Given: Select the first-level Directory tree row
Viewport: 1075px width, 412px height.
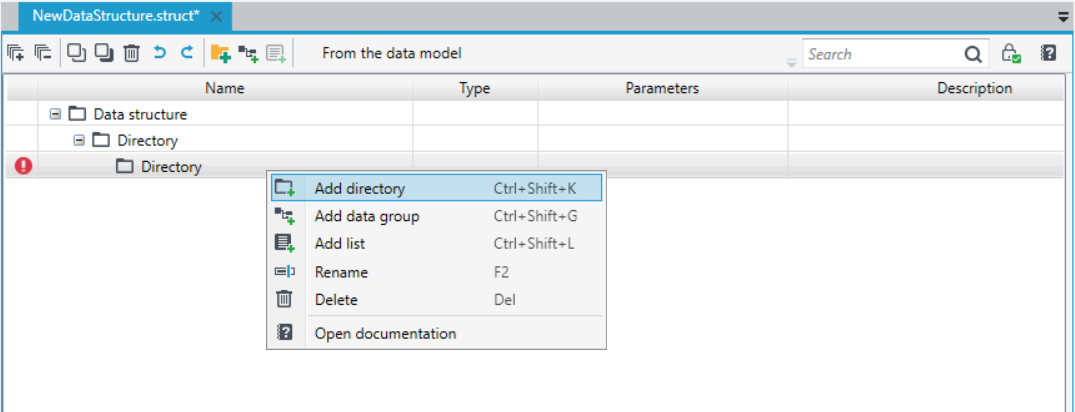Looking at the screenshot, I should pos(535,141).
